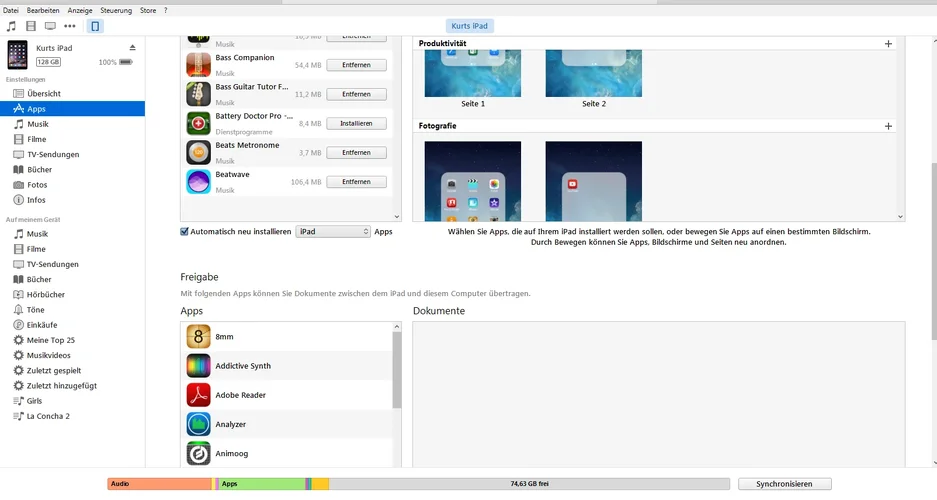Remove Bass Companion with Entfernen
The height and width of the screenshot is (500, 937).
pyautogui.click(x=356, y=65)
